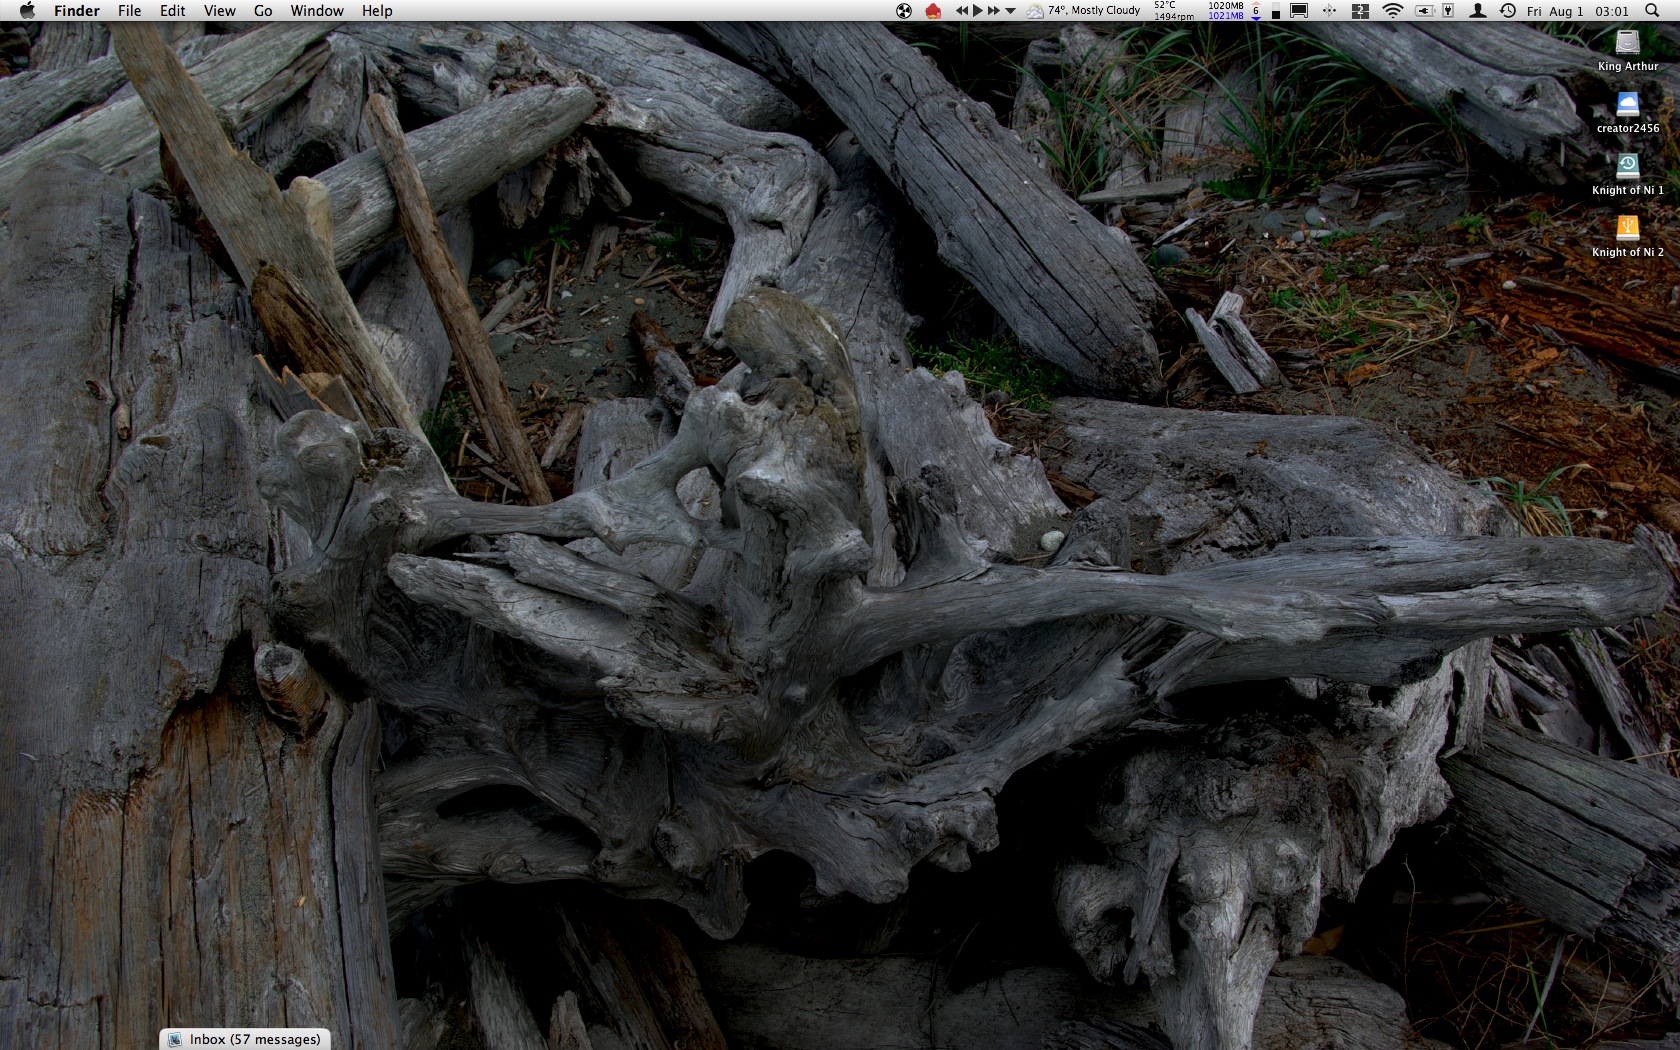Image resolution: width=1680 pixels, height=1050 pixels.
Task: Click the vertical black bar meter icon
Action: (1276, 11)
